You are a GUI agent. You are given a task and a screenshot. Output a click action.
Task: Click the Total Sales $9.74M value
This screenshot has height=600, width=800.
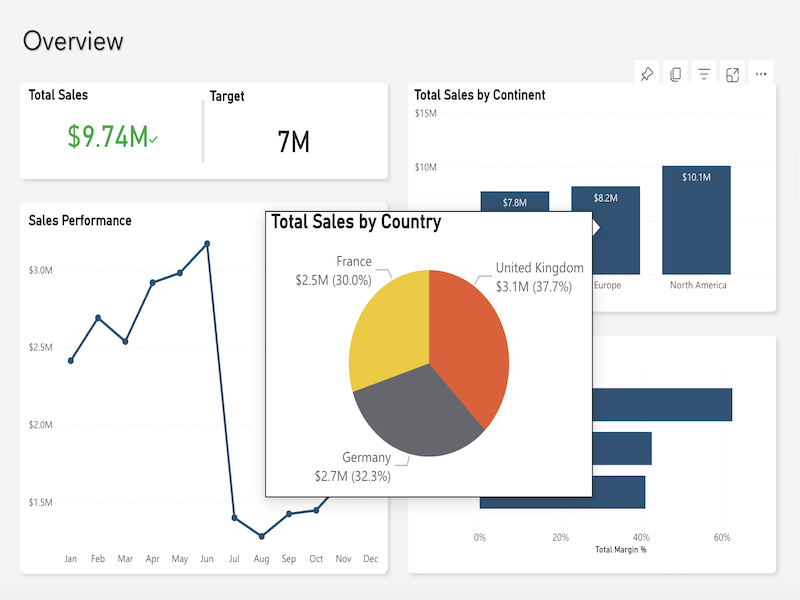[x=108, y=137]
